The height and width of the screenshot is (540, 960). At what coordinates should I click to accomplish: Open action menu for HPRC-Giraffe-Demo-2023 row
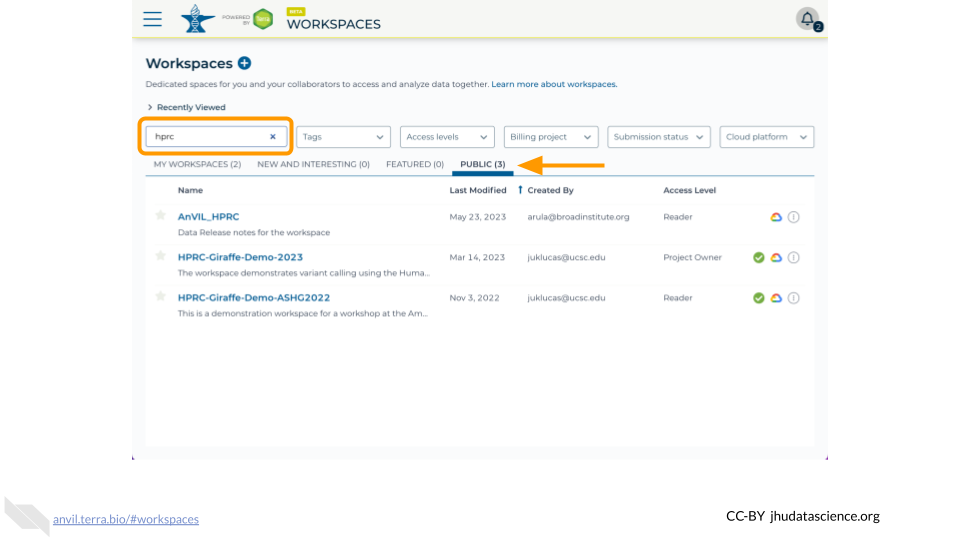click(793, 257)
